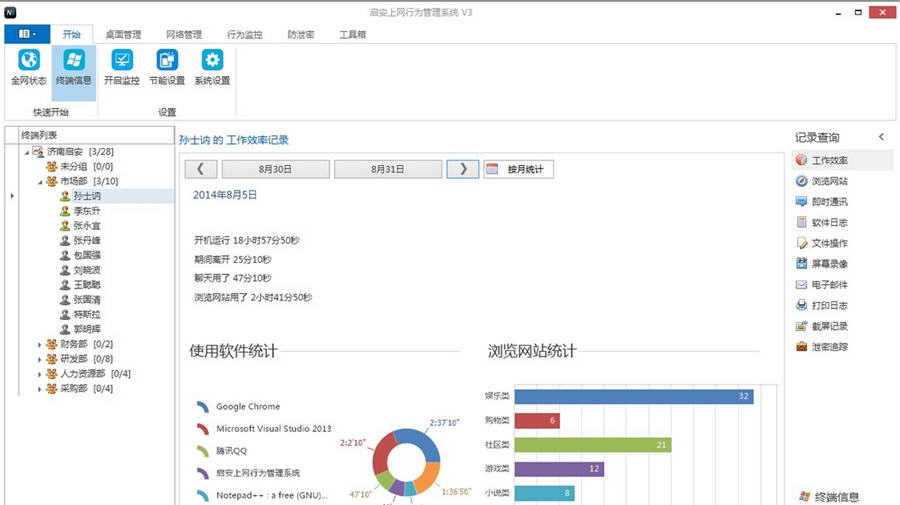Click the side expand arrow beside terminal list
This screenshot has width=900, height=505.
pyautogui.click(x=12, y=196)
